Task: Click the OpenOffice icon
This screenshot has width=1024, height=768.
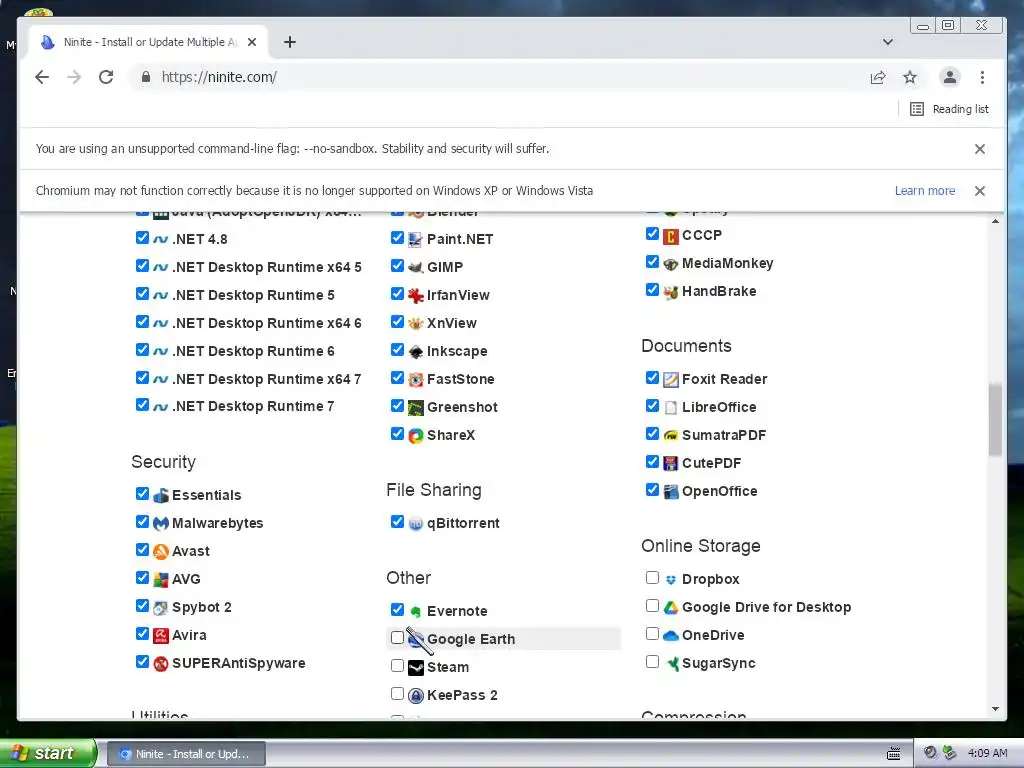Action: click(671, 492)
